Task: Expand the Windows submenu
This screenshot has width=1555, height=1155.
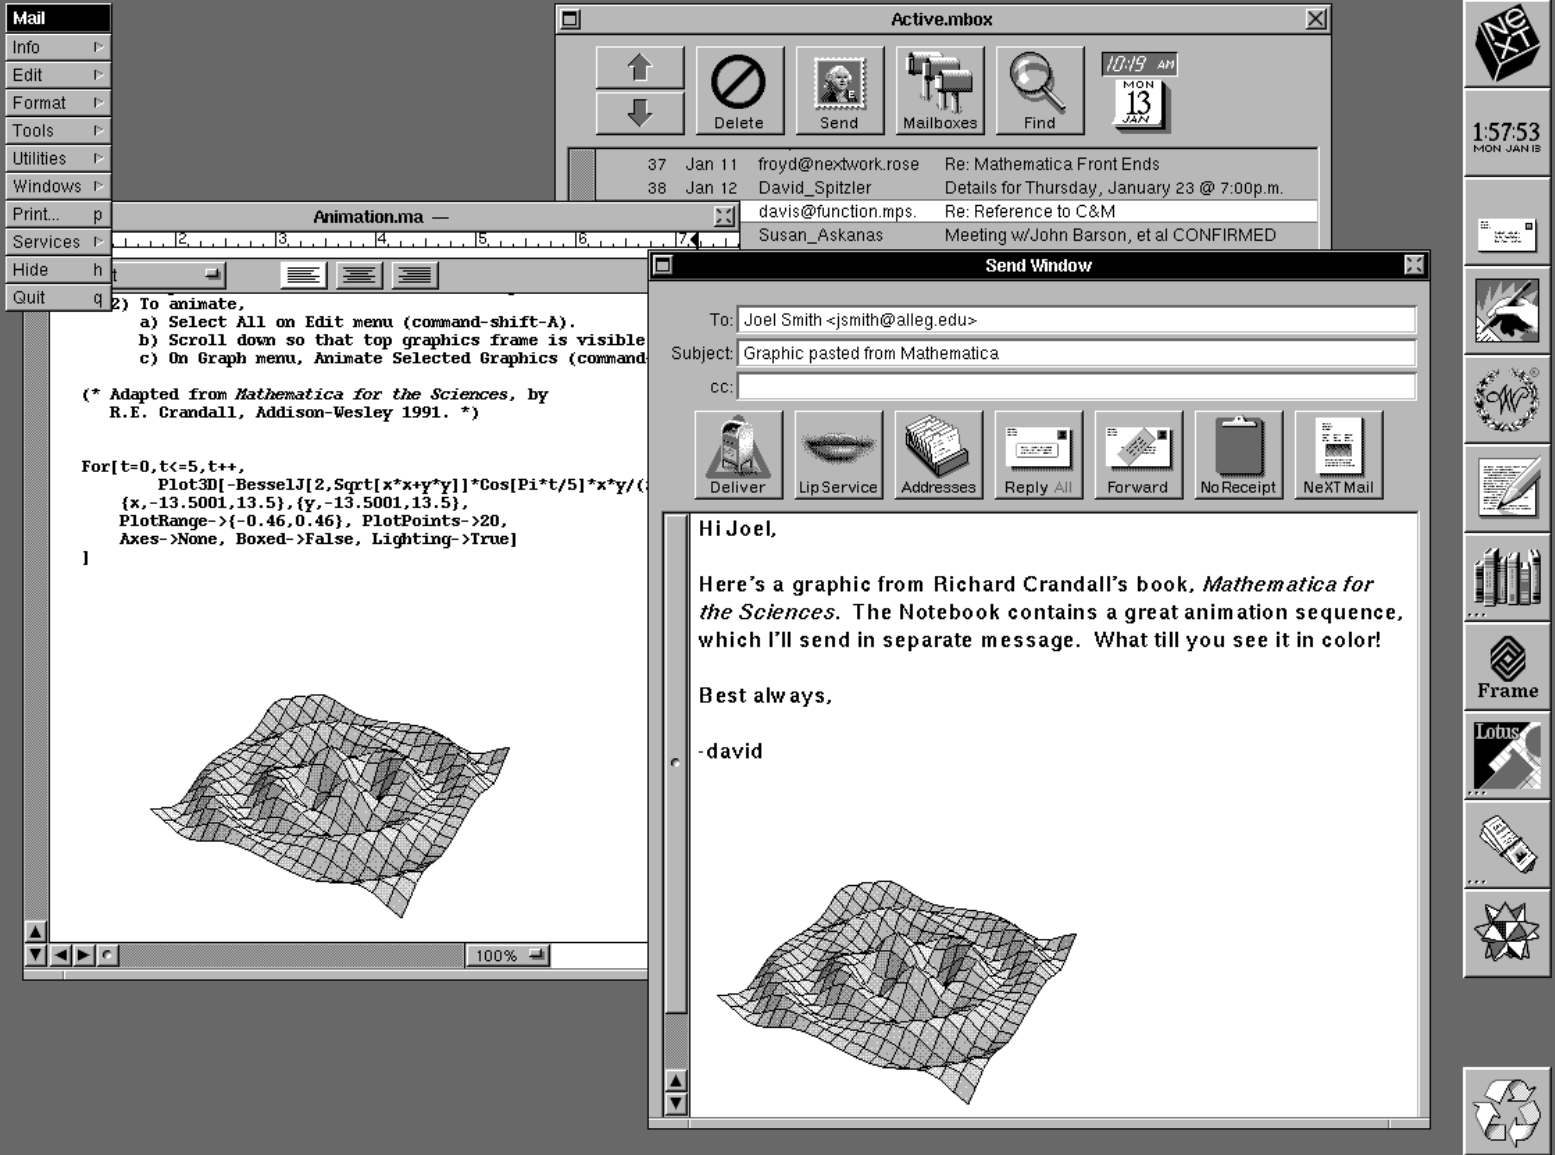Action: [58, 186]
